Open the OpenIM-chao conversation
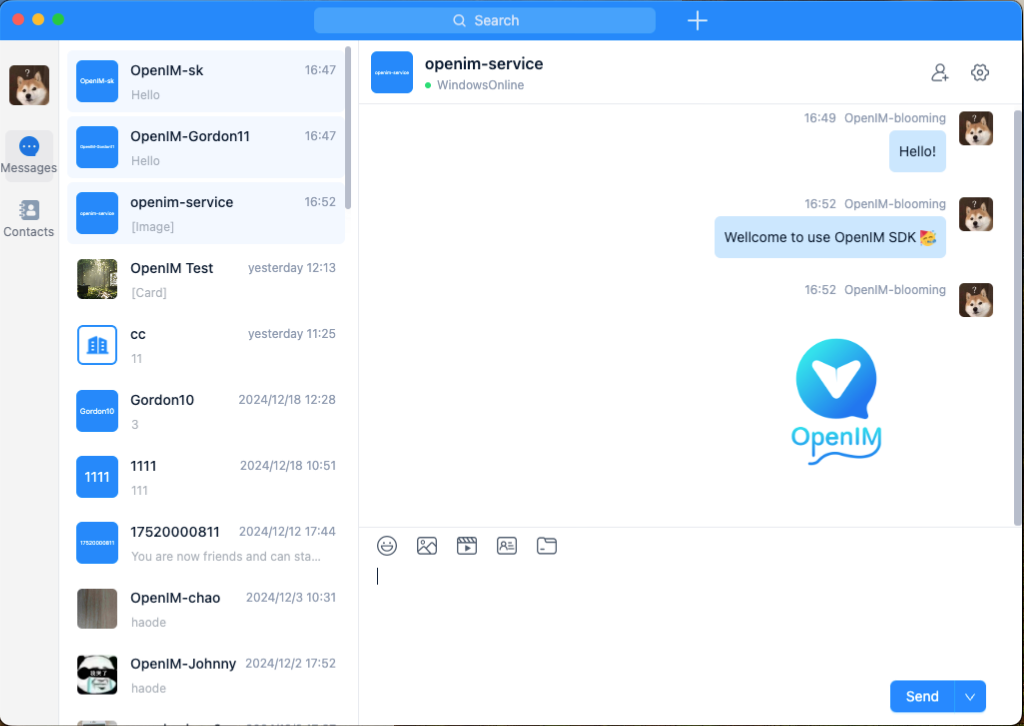The image size is (1024, 726). tap(206, 609)
